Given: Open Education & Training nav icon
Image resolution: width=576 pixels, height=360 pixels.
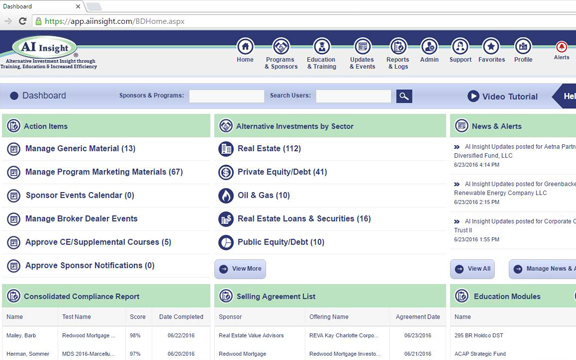Looking at the screenshot, I should click(322, 47).
